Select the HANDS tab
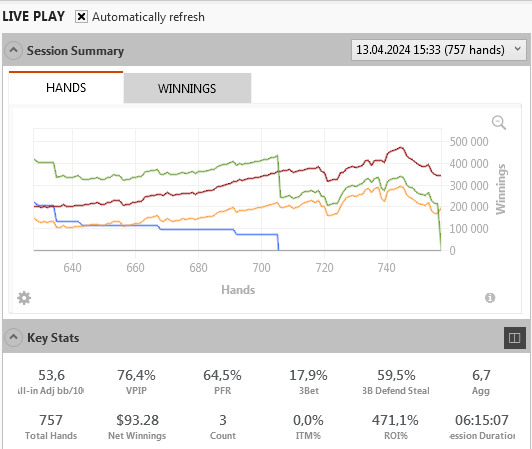Image resolution: width=532 pixels, height=449 pixels. (x=66, y=88)
